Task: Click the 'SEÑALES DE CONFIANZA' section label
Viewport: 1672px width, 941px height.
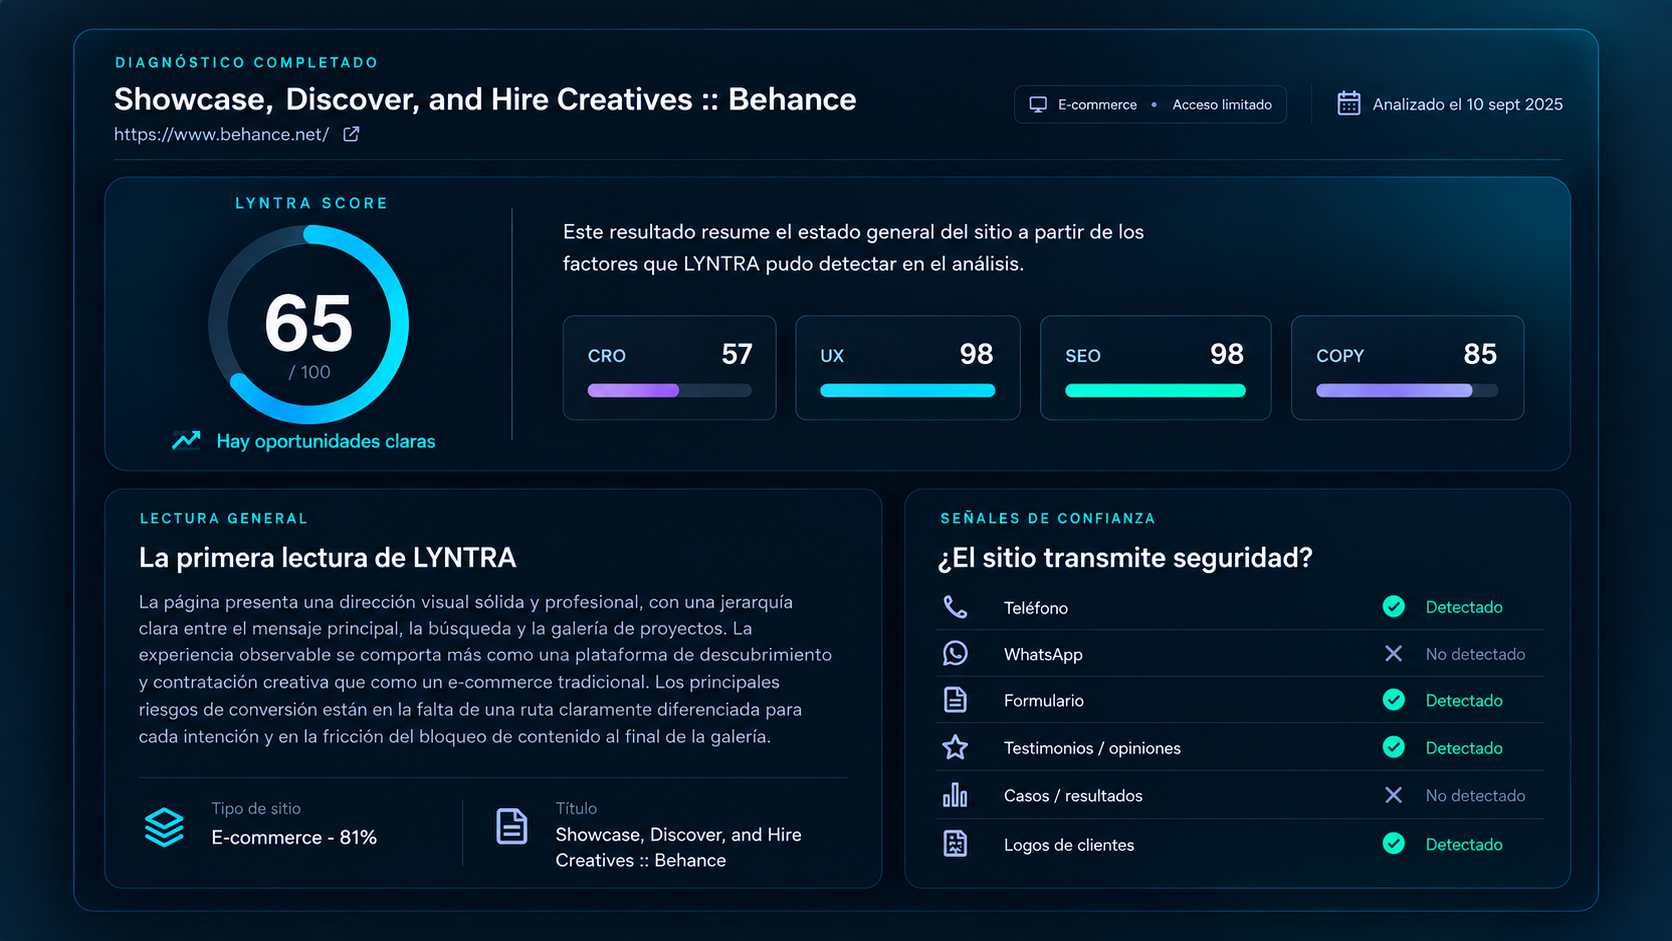Action: (x=1048, y=518)
